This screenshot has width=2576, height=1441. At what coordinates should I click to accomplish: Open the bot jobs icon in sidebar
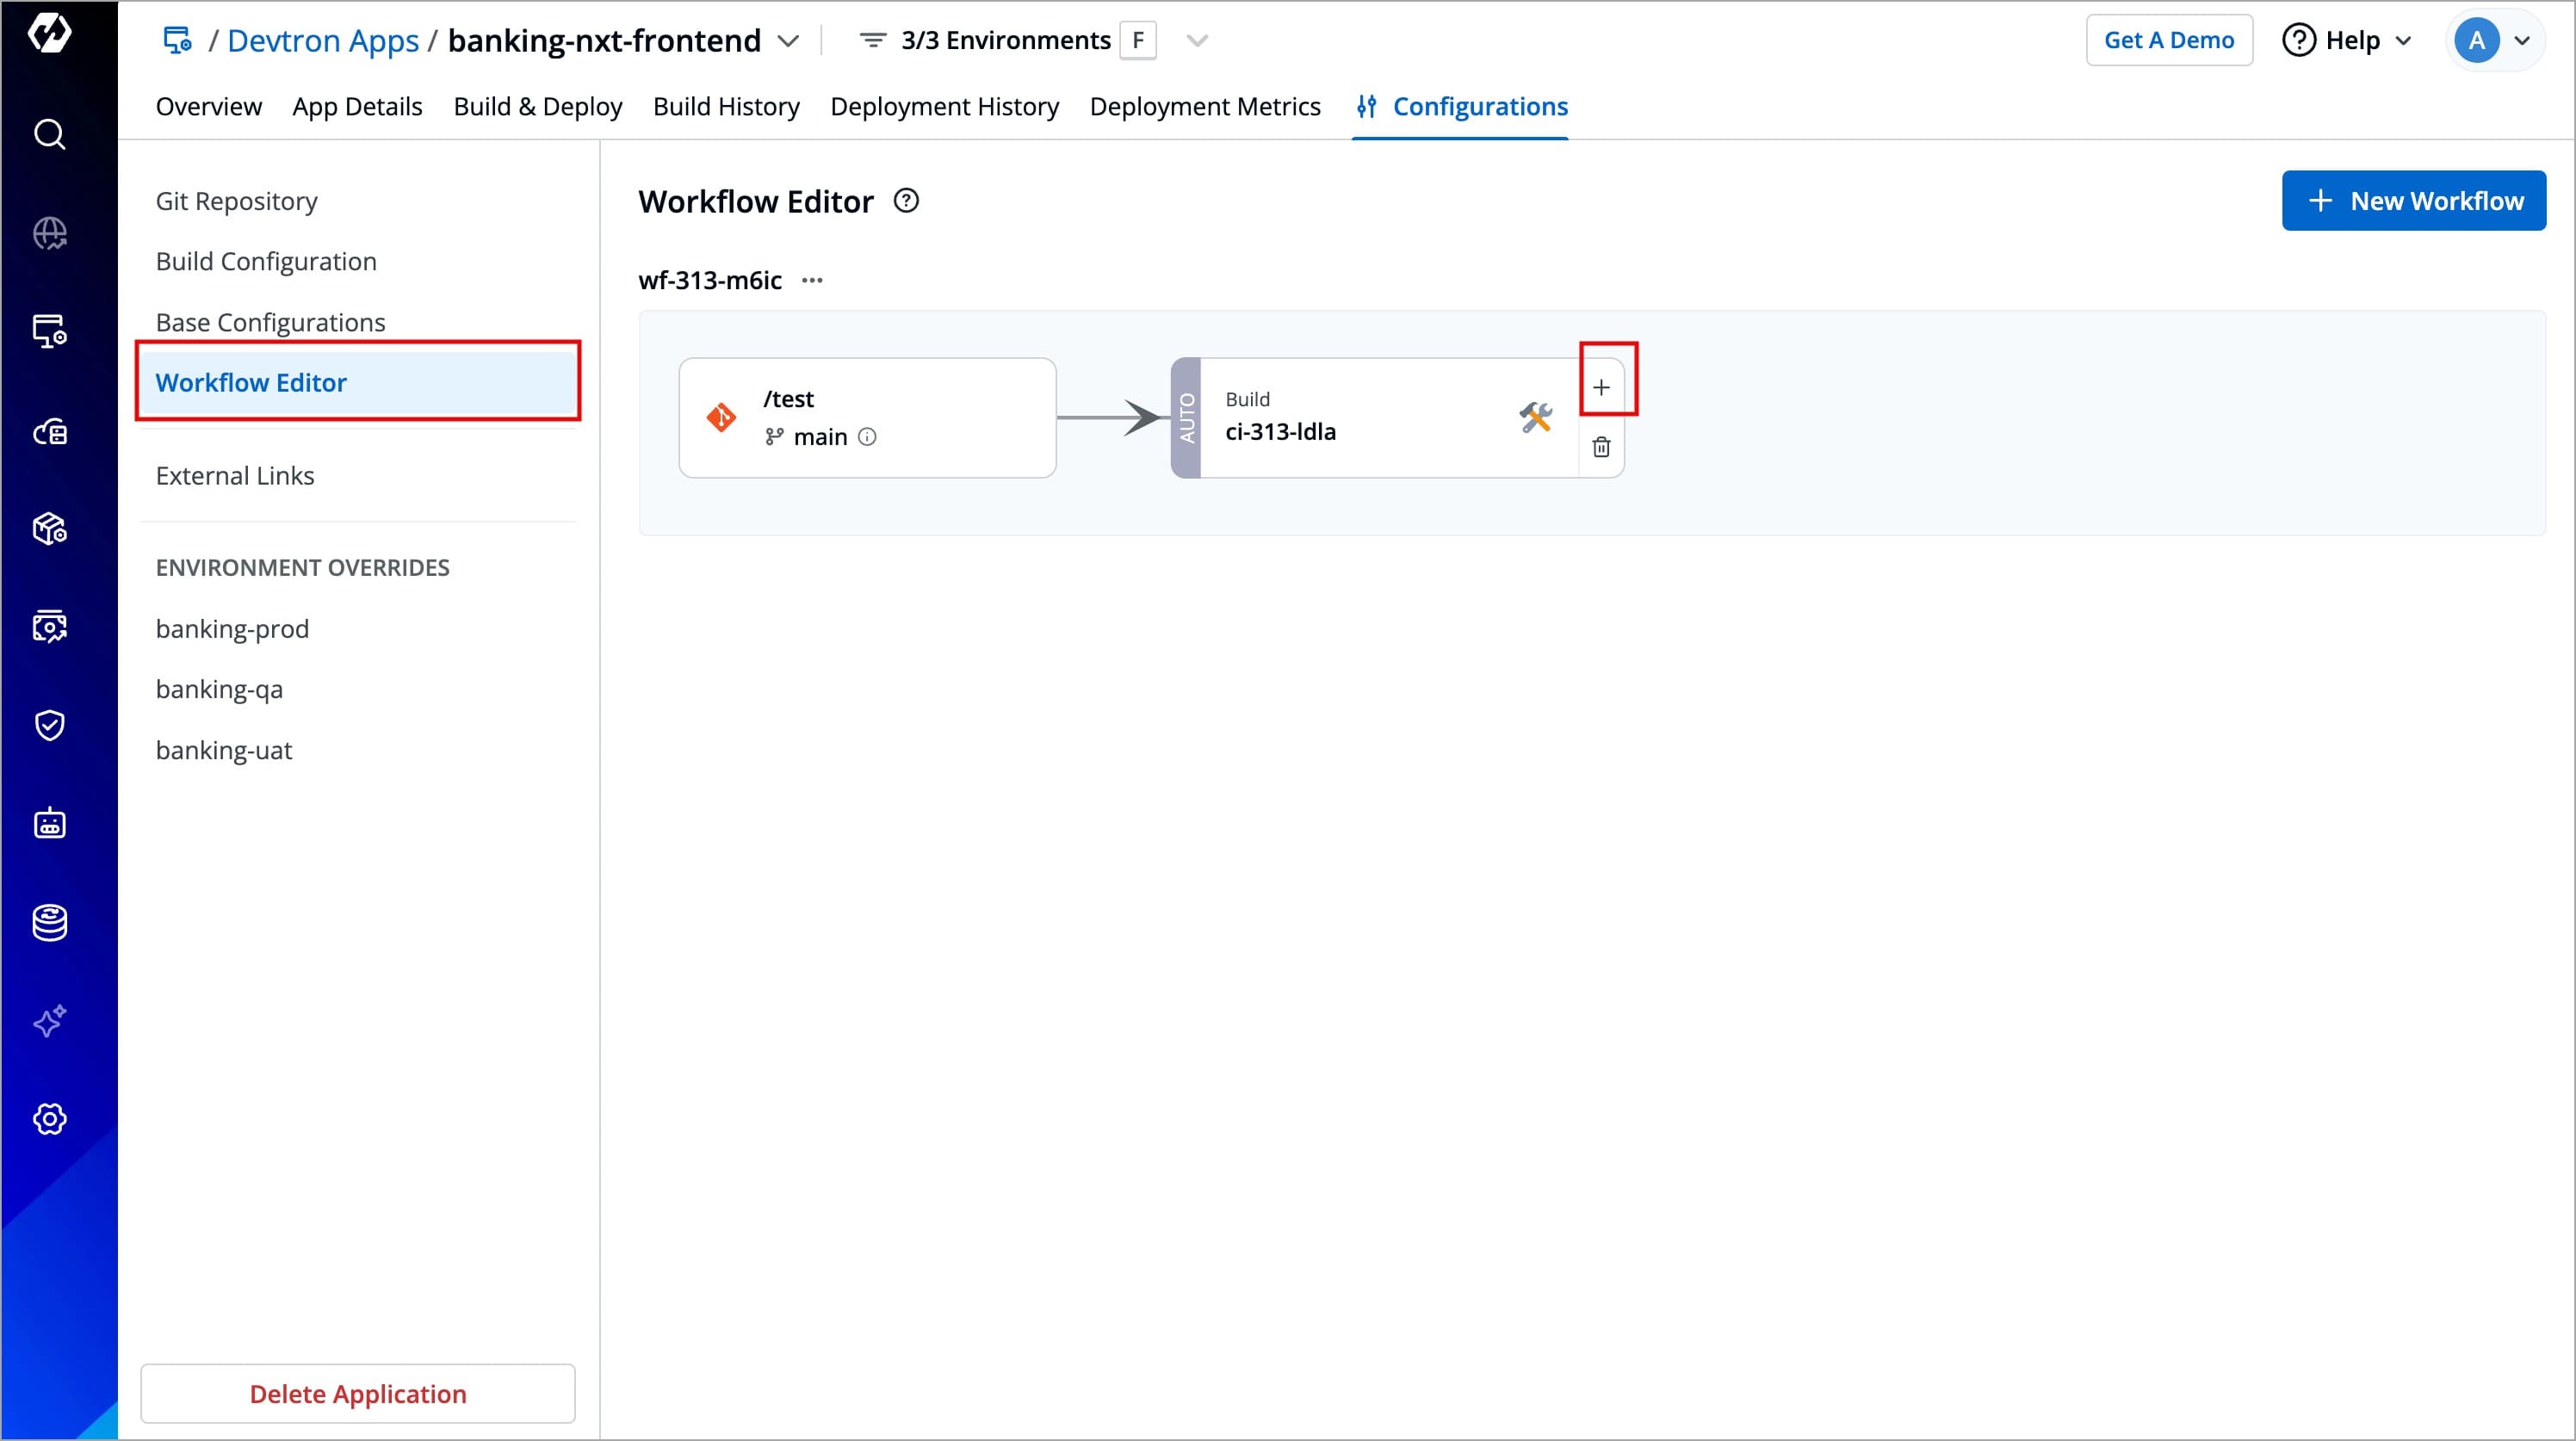(x=49, y=824)
